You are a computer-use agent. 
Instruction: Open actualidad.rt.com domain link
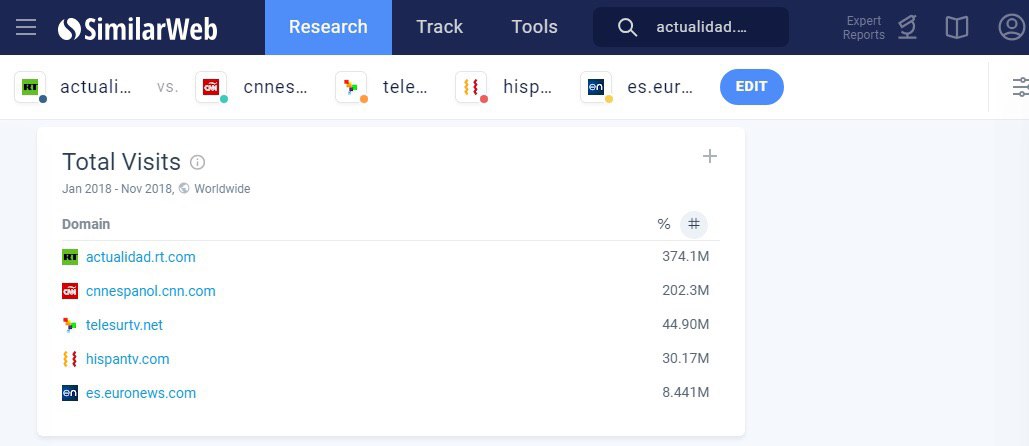140,257
